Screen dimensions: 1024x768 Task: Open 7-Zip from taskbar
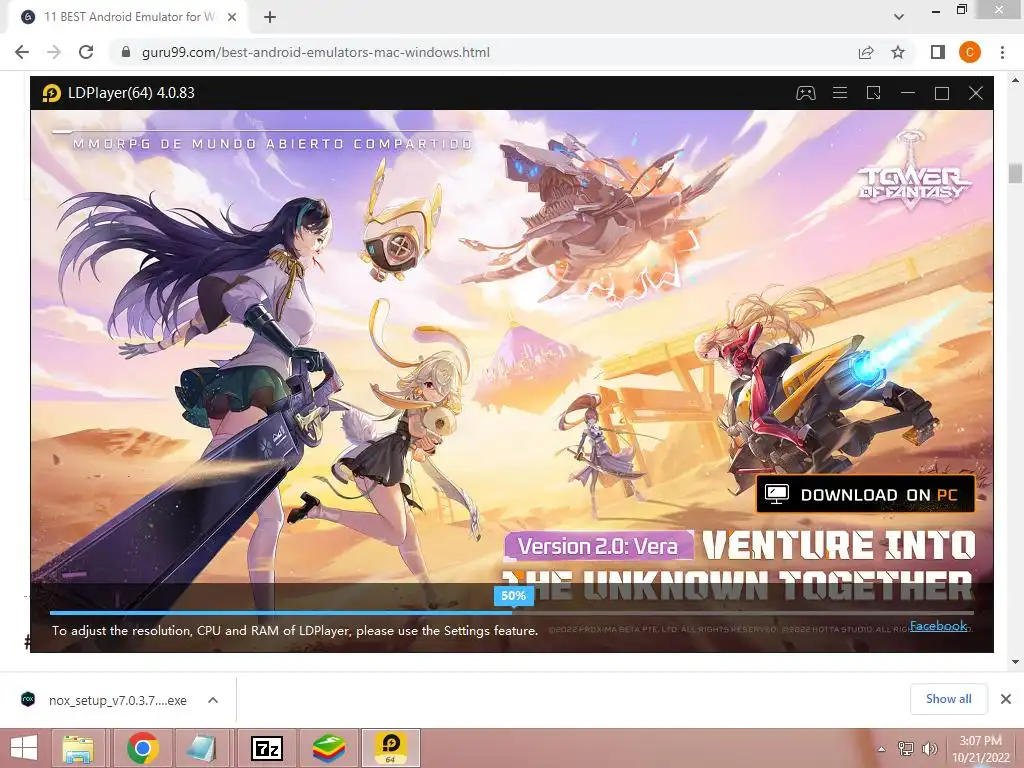(x=266, y=748)
